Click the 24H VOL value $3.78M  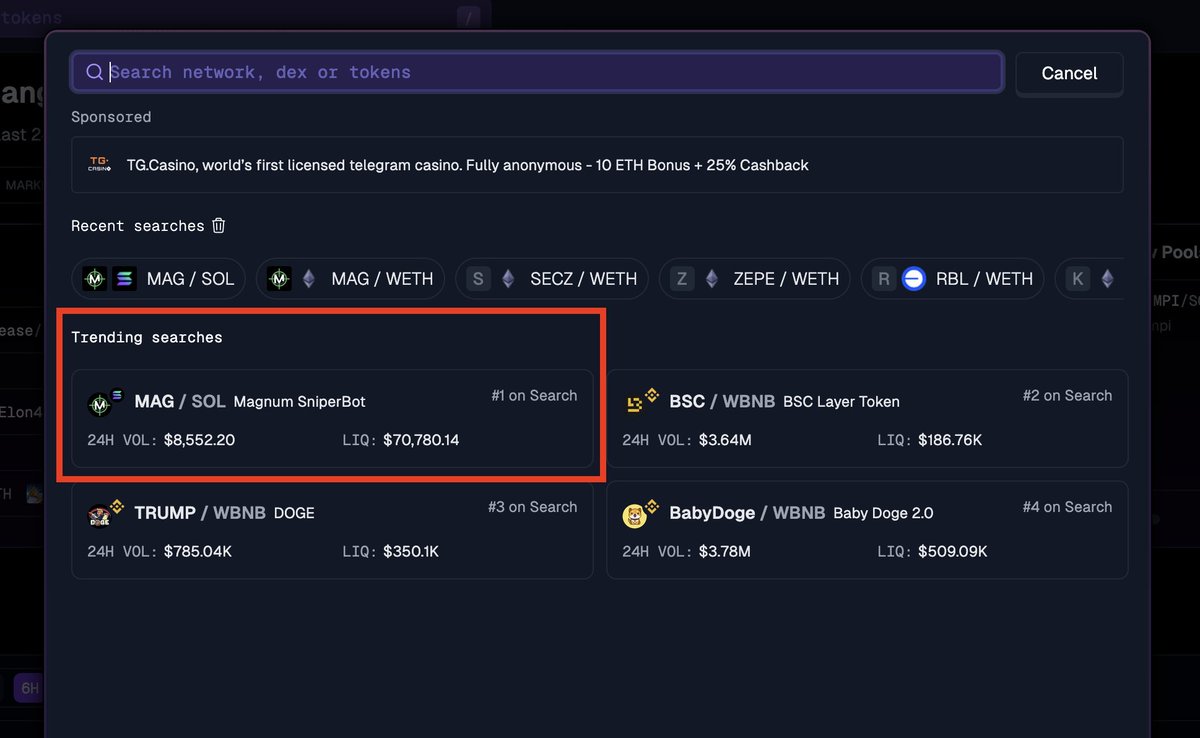725,551
